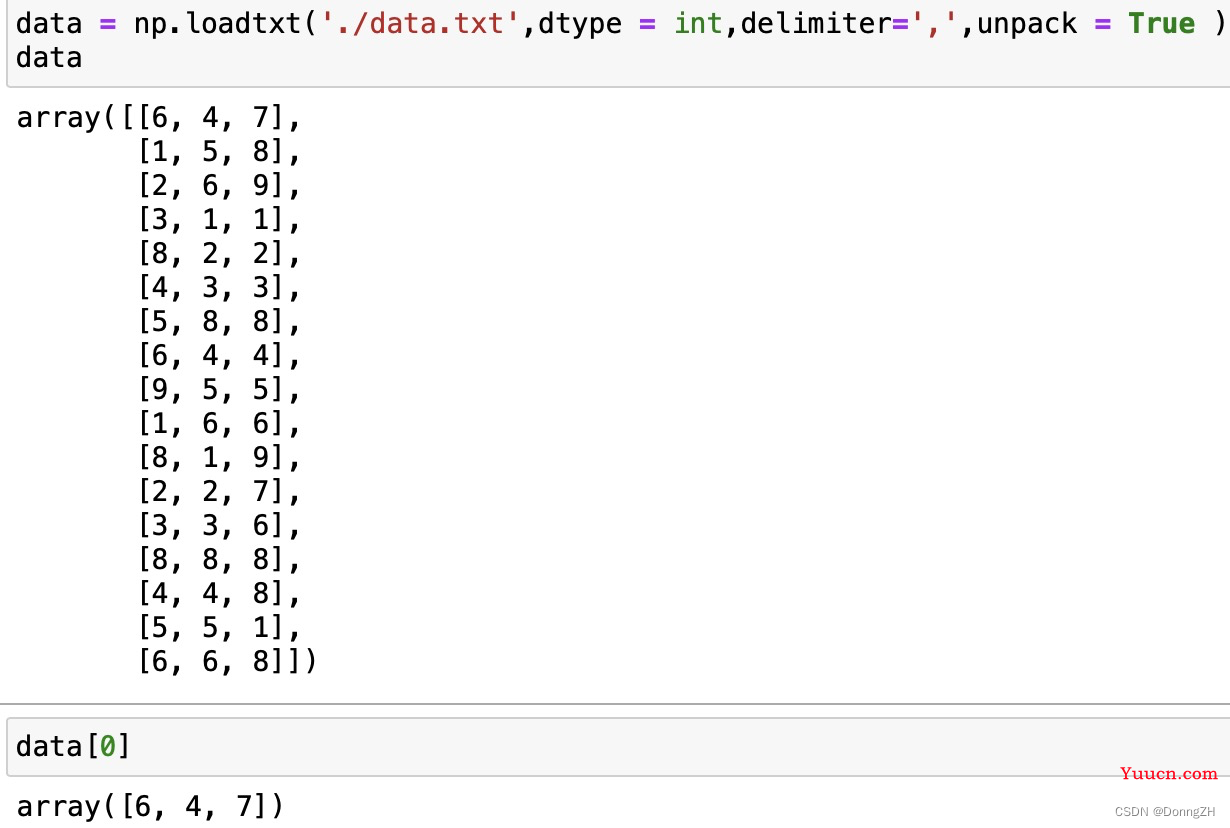Click the word data on second code line
The image size is (1230, 828).
pyautogui.click(x=49, y=58)
